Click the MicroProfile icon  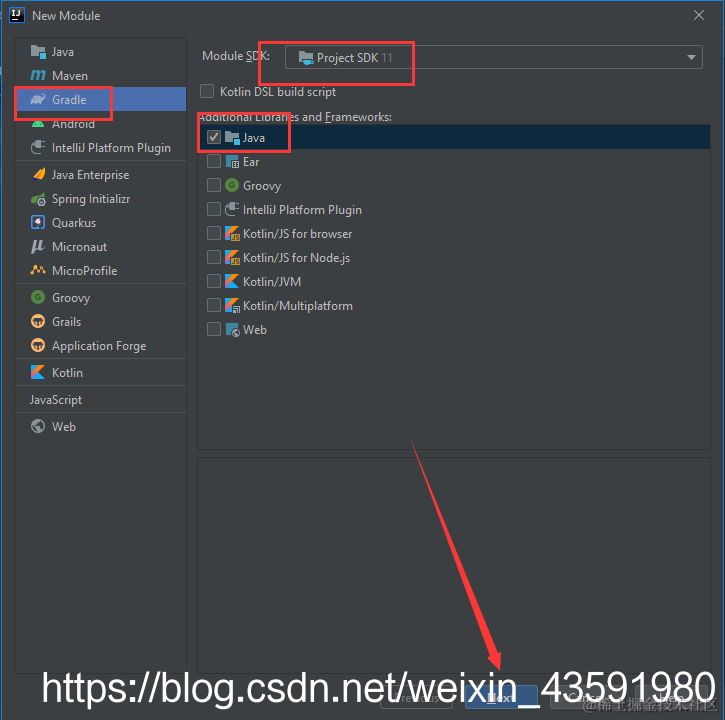(x=38, y=270)
